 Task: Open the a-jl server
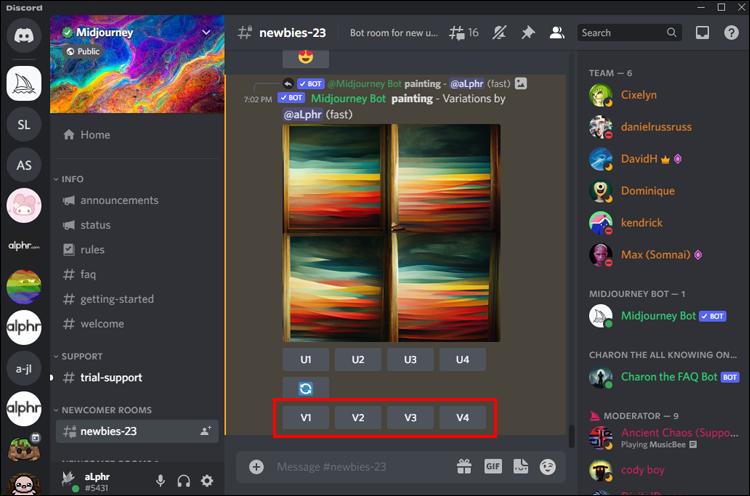(23, 368)
